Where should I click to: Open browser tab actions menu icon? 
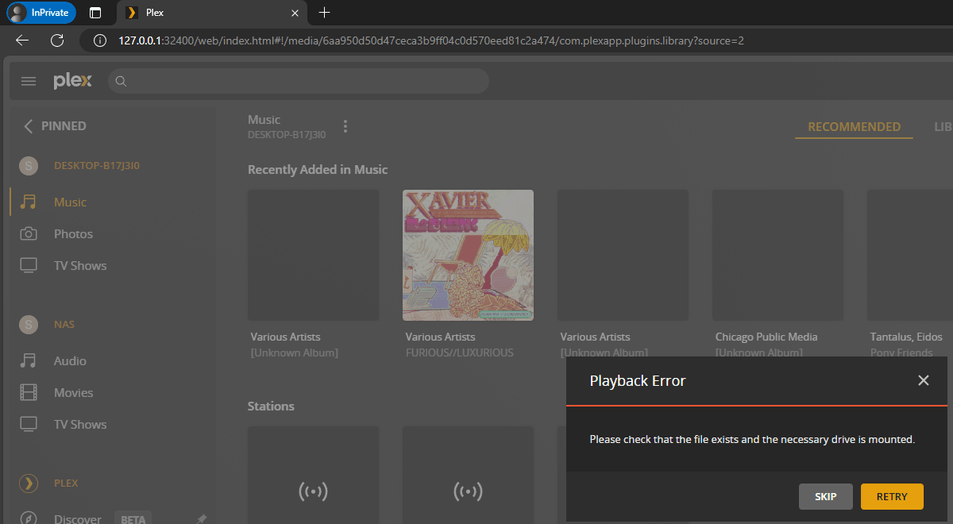pyautogui.click(x=95, y=13)
